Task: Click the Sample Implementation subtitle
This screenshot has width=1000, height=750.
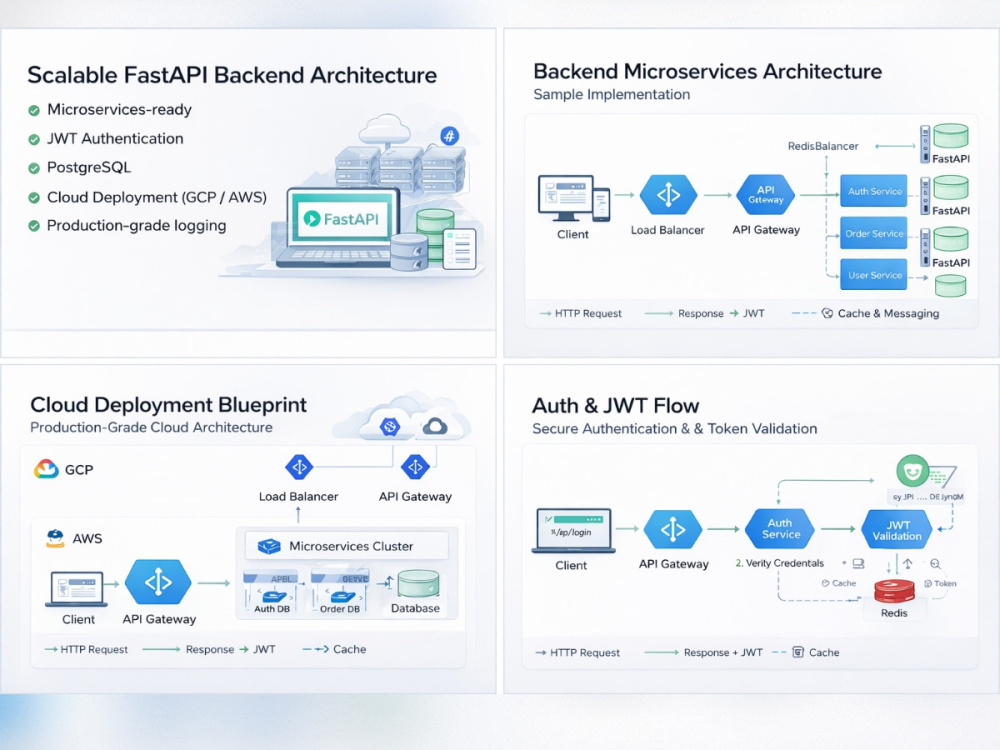Action: pos(612,94)
